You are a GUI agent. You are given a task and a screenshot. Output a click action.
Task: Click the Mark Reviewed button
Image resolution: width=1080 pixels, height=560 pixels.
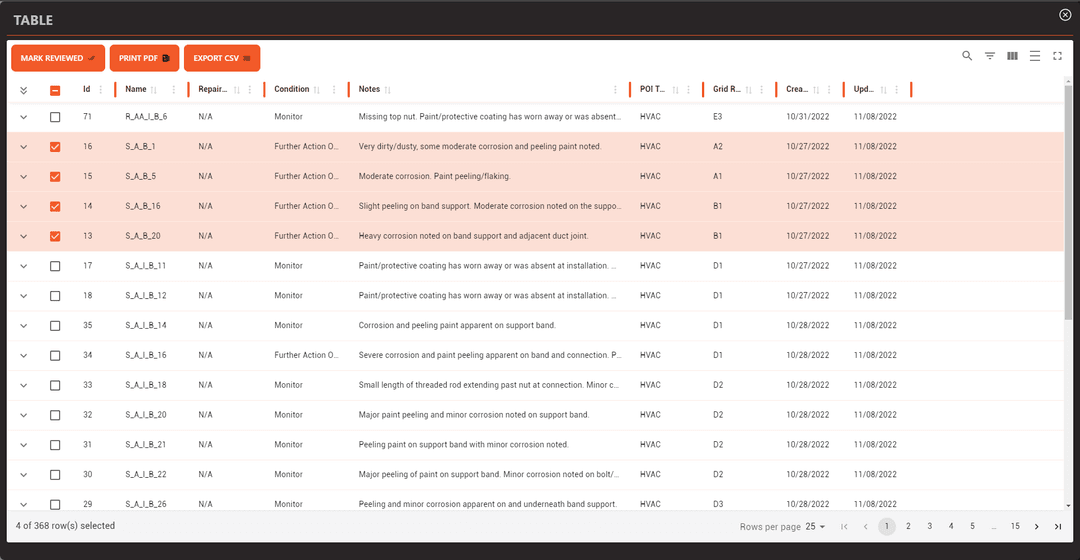(58, 58)
